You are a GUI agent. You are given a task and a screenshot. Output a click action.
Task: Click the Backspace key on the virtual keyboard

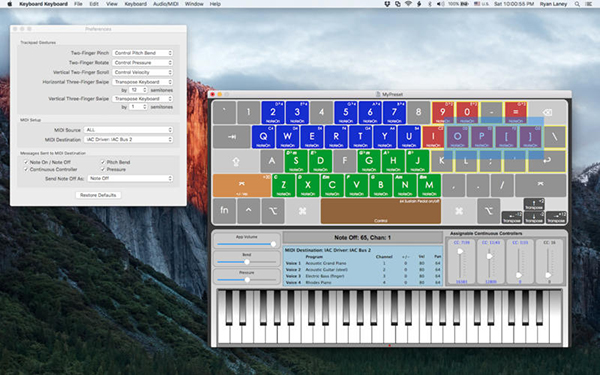[x=547, y=112]
